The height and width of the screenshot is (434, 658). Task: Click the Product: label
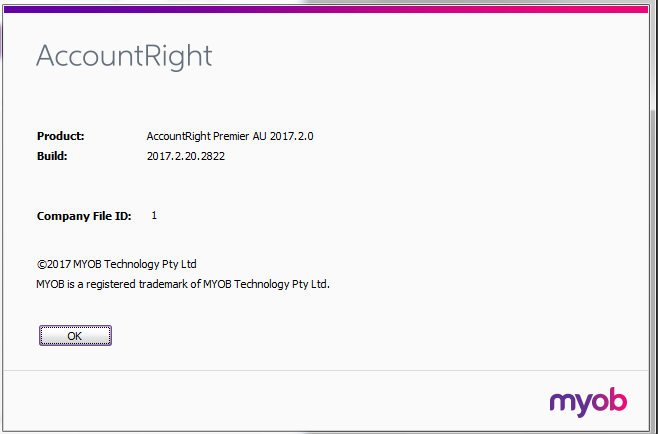61,136
